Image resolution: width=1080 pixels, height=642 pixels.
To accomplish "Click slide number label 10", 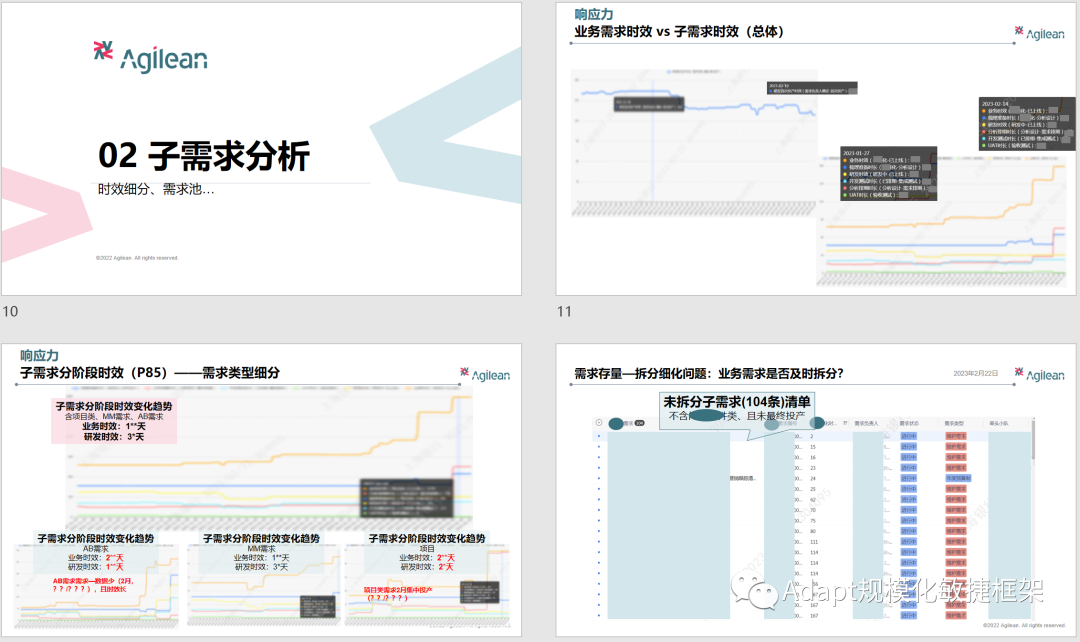I will (x=10, y=311).
